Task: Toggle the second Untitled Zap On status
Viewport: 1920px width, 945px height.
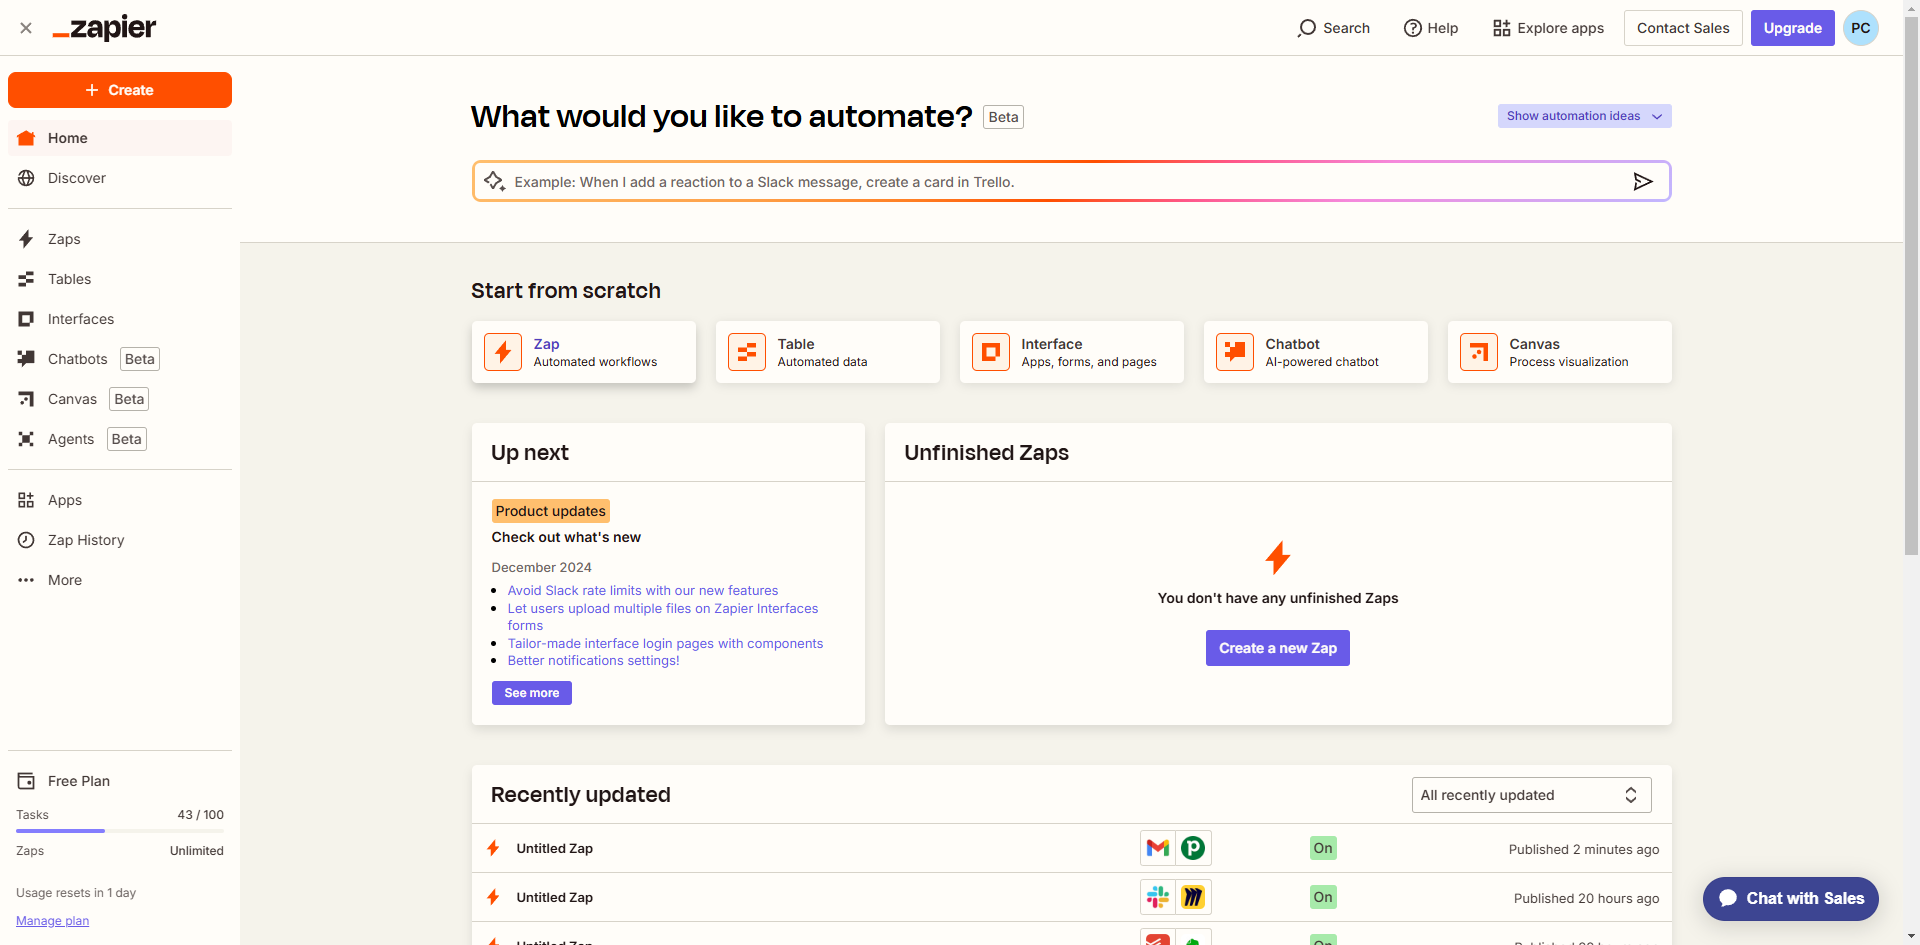Action: [x=1323, y=898]
